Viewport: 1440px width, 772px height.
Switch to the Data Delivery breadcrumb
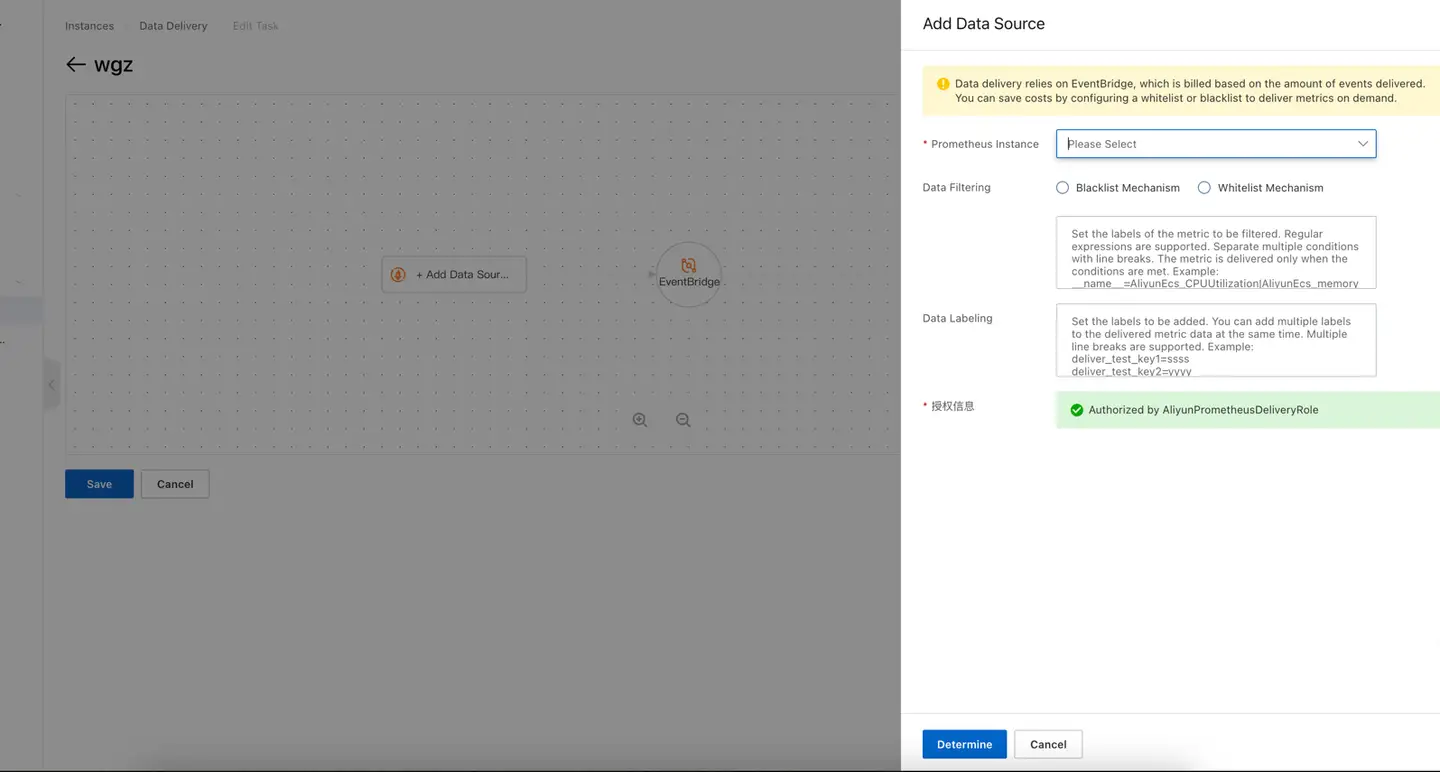click(172, 25)
